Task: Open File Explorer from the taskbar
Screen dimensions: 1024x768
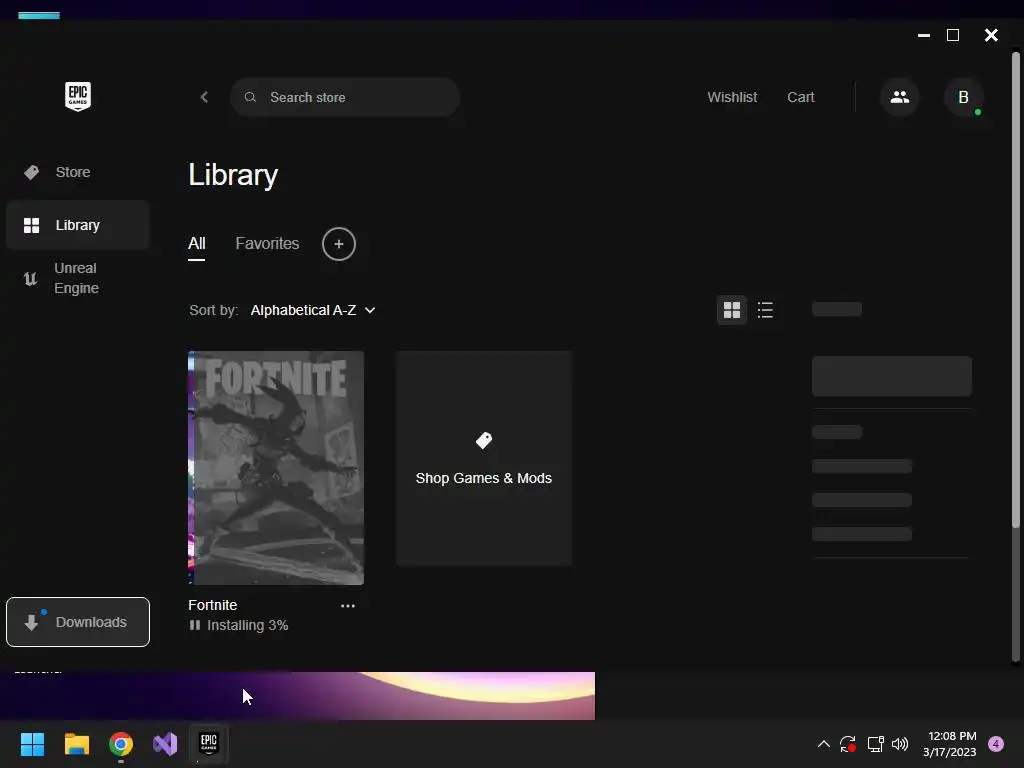Action: point(76,744)
